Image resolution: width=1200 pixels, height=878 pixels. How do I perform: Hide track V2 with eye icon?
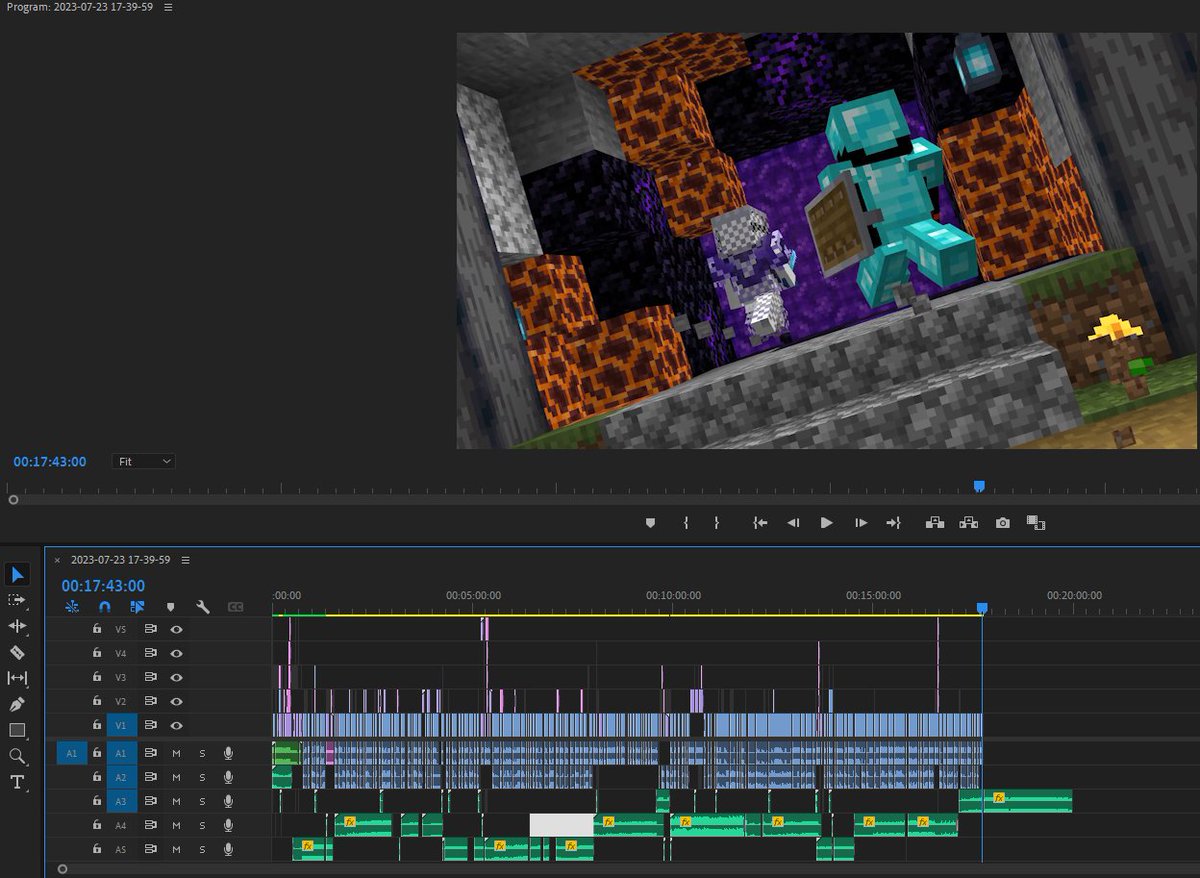click(176, 701)
